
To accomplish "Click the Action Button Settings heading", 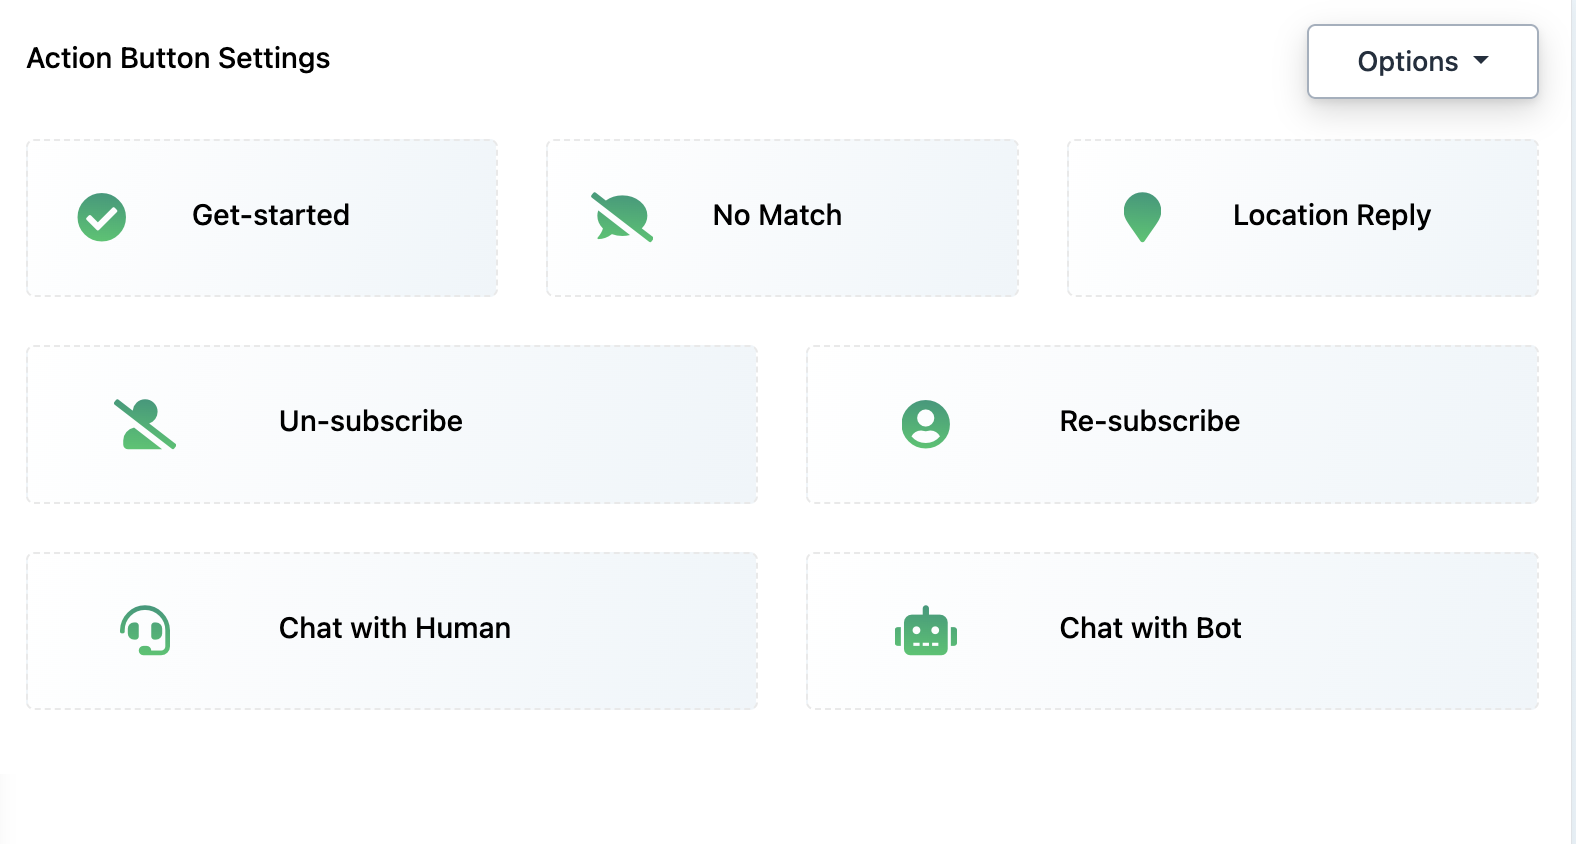I will (178, 58).
